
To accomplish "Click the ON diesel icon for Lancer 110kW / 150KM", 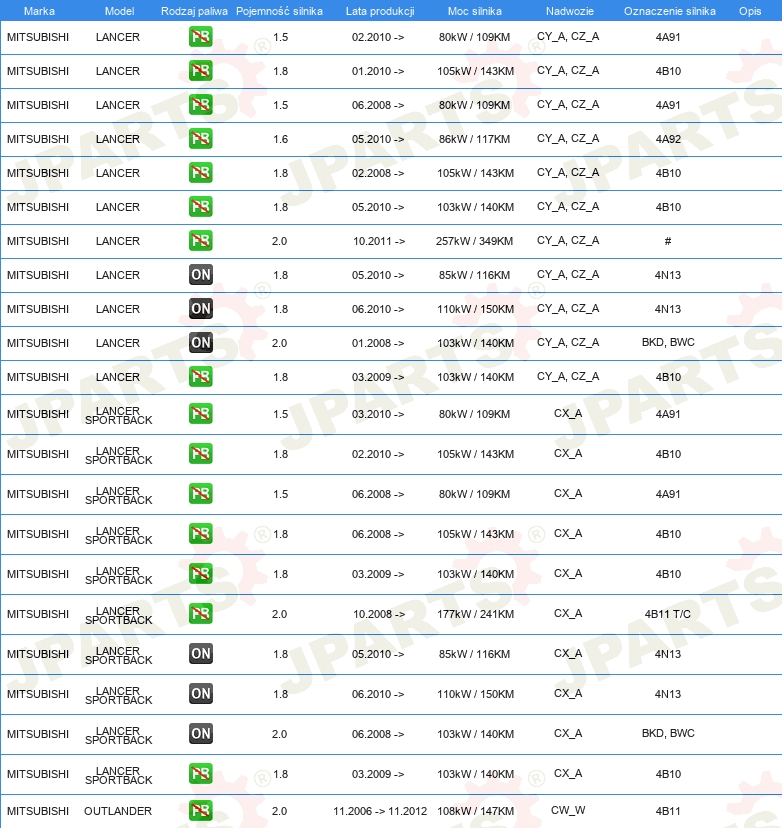I will tap(201, 309).
